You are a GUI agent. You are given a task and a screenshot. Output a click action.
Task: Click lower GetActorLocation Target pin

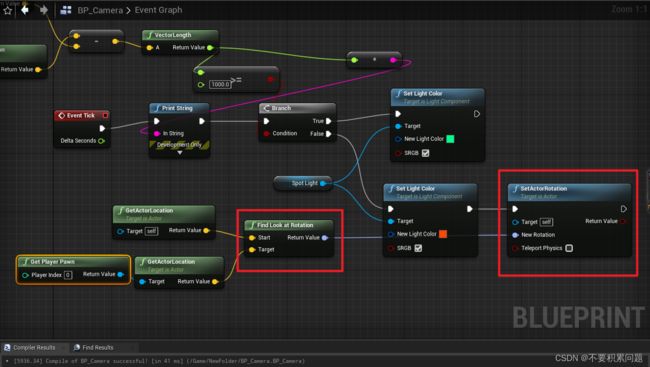pyautogui.click(x=142, y=282)
